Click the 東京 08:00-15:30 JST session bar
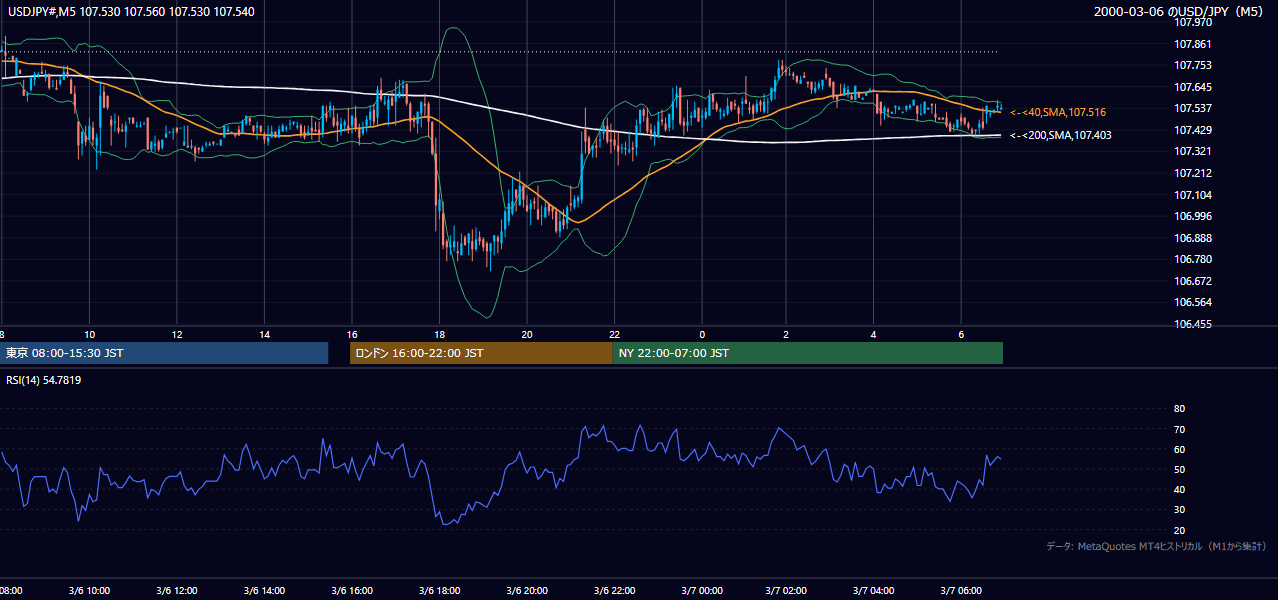 [x=164, y=353]
